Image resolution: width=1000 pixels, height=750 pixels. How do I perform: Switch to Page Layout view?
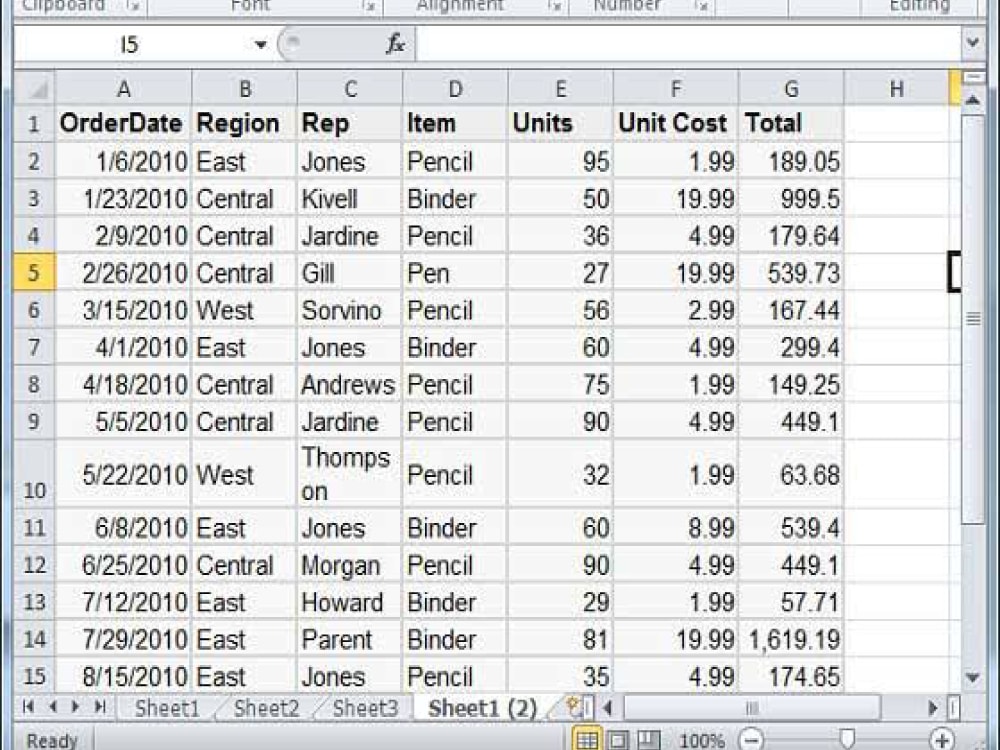click(618, 740)
